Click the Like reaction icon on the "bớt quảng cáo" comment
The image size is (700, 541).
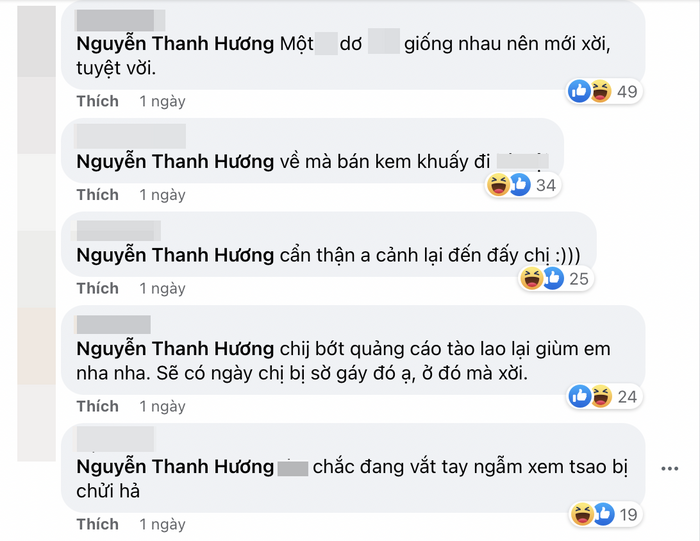[x=579, y=397]
